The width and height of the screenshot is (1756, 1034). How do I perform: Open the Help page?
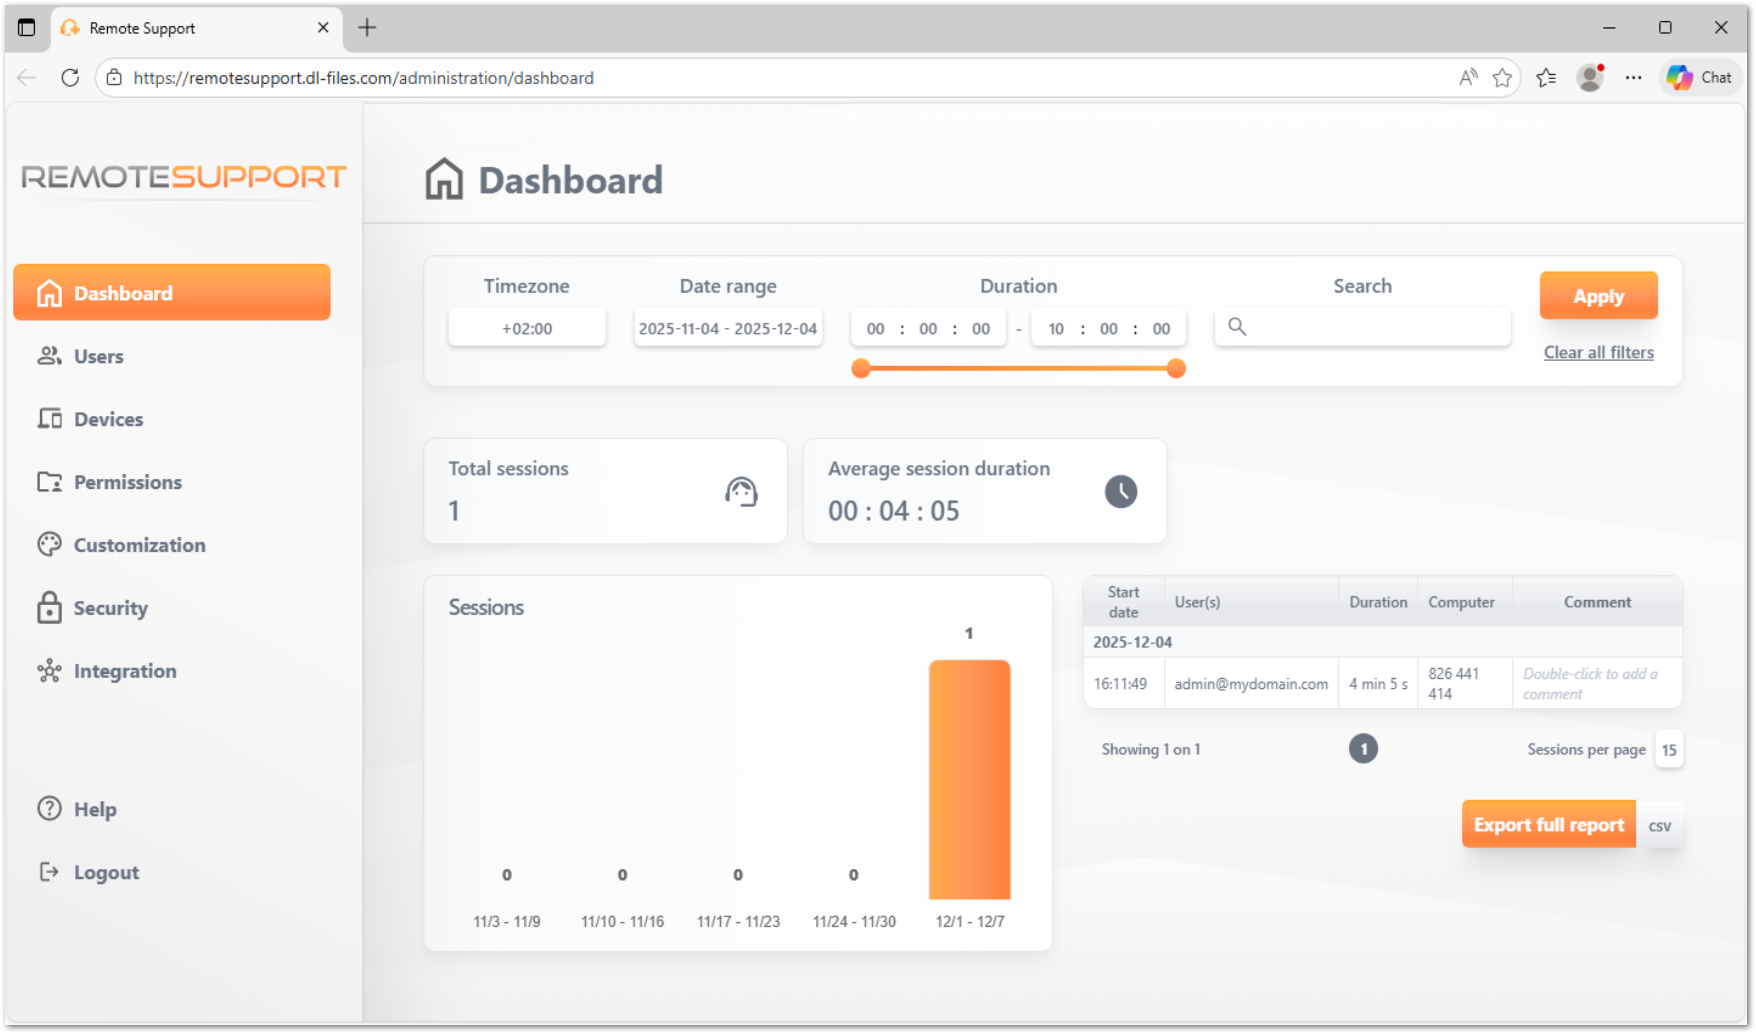pos(95,809)
